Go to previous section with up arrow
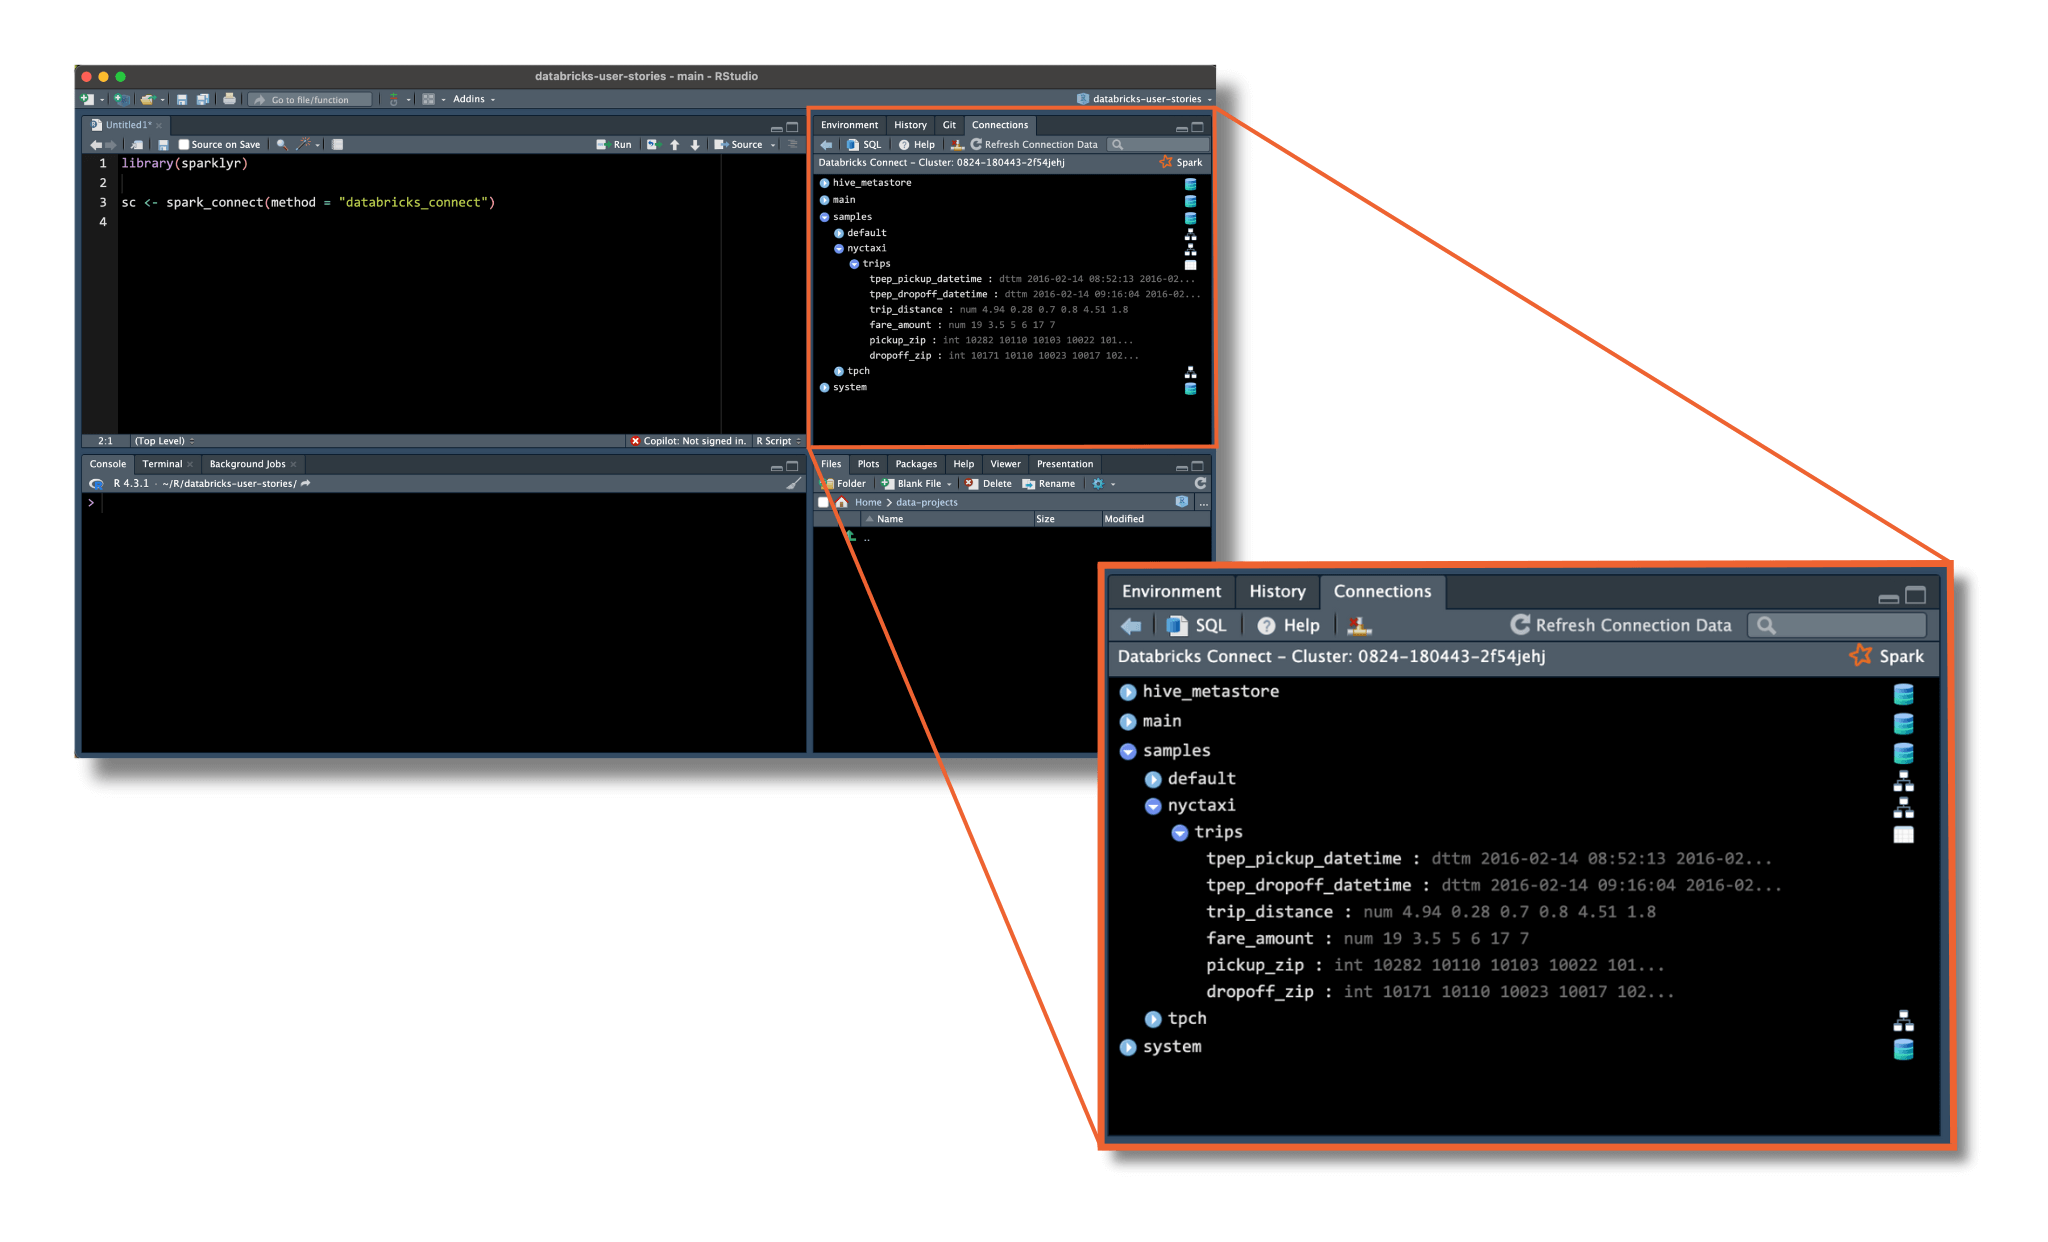This screenshot has height=1242, width=2048. [x=675, y=145]
